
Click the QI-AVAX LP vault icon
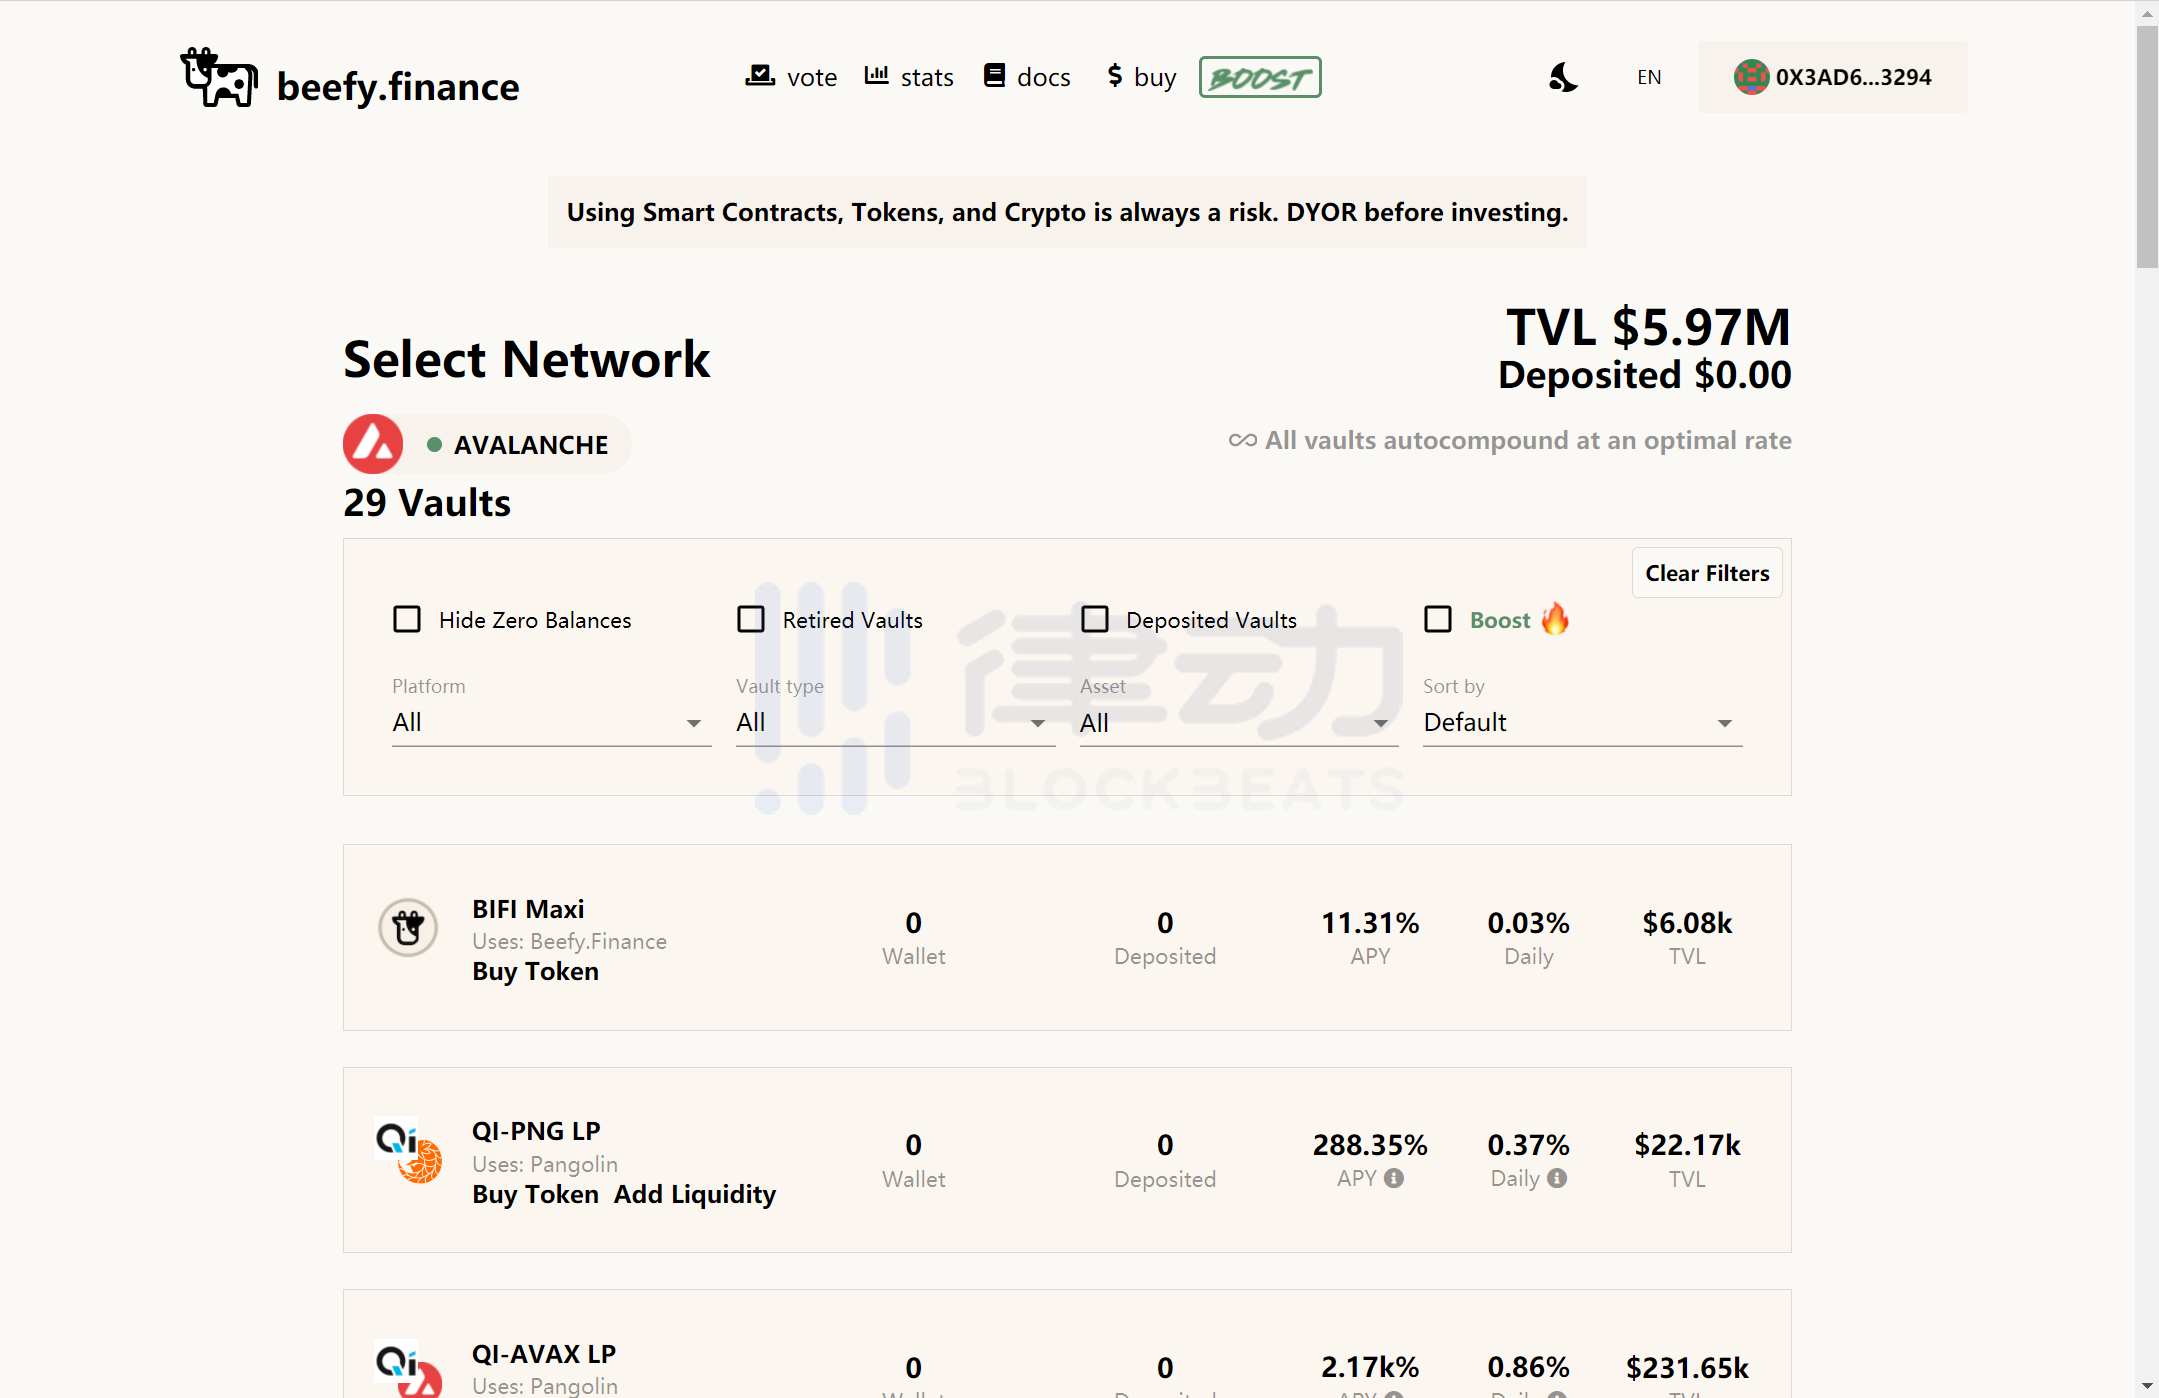[x=408, y=1368]
